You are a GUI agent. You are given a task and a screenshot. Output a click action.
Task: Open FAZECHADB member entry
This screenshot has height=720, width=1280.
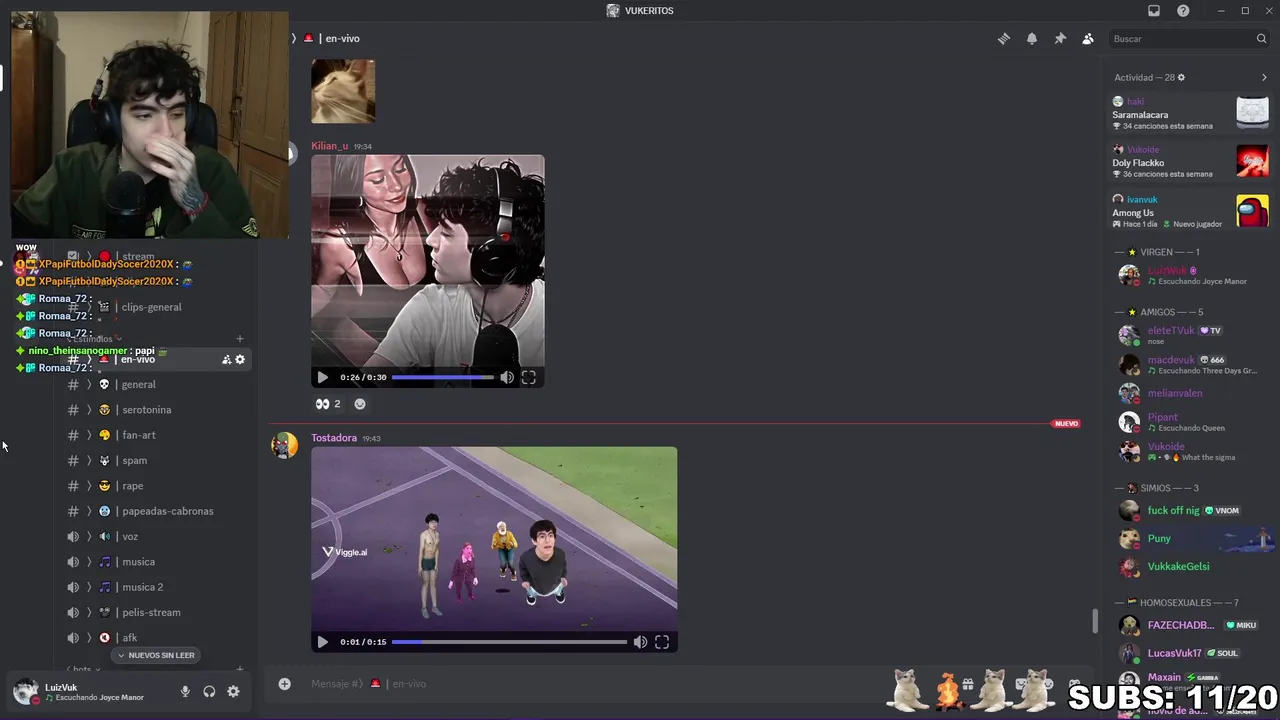(1192, 625)
